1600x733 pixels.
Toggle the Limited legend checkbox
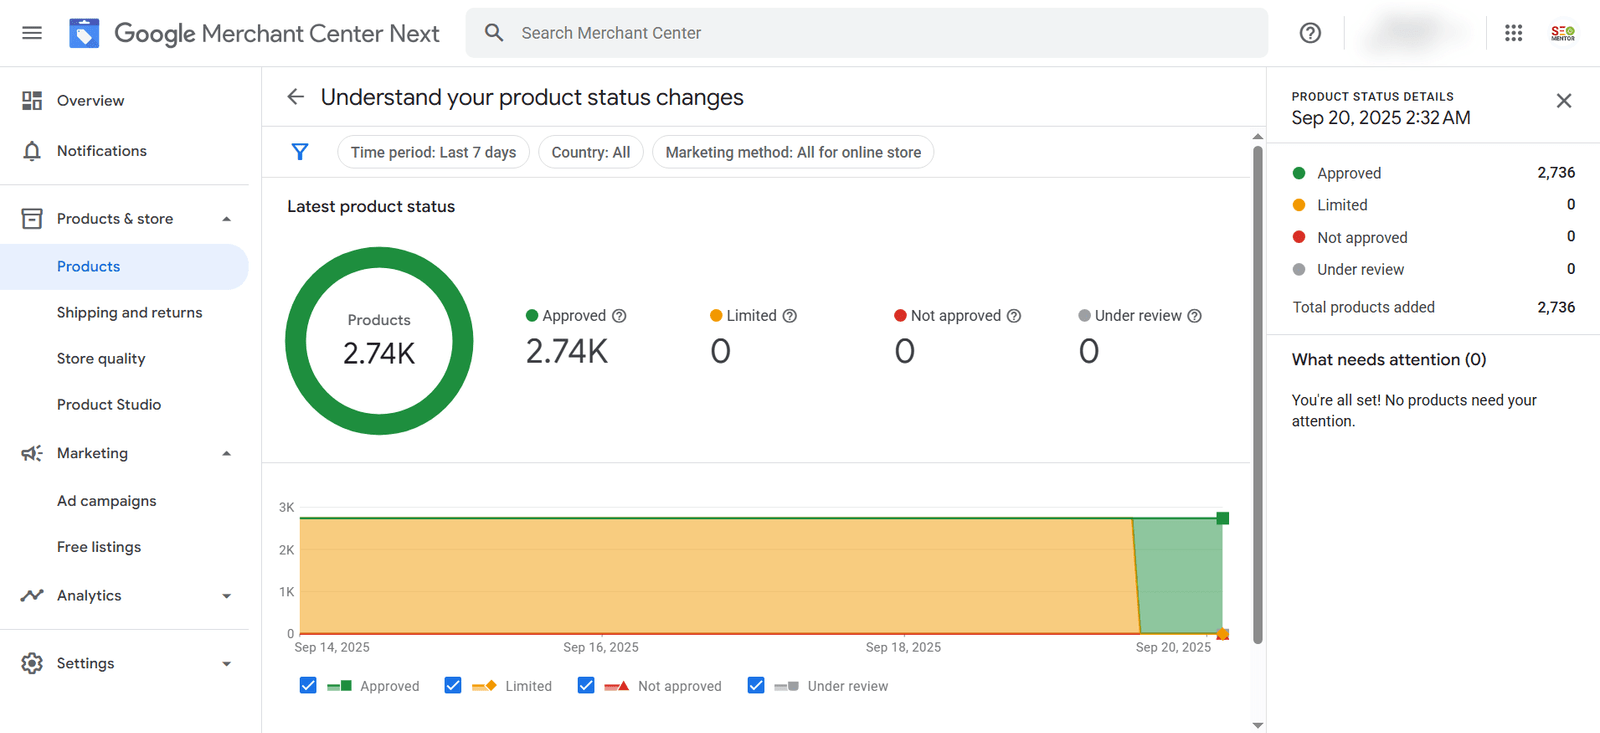click(453, 686)
